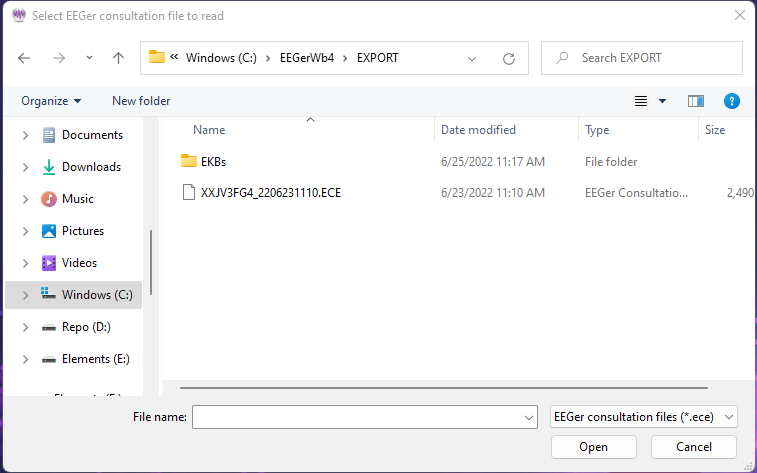Open the view options dropdown arrow

point(662,101)
